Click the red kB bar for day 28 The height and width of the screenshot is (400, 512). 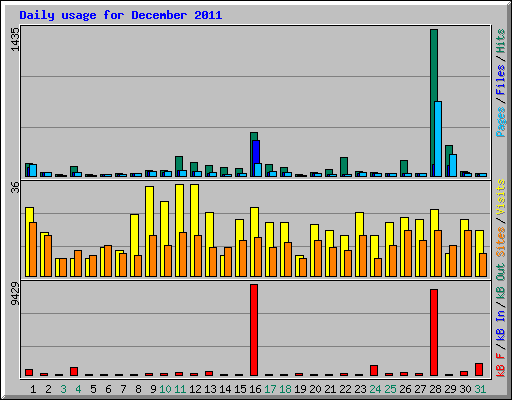434,332
